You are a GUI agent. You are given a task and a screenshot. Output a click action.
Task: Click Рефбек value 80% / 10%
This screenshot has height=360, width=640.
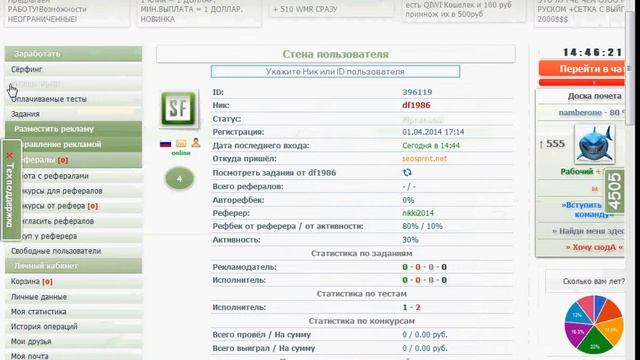[422, 226]
